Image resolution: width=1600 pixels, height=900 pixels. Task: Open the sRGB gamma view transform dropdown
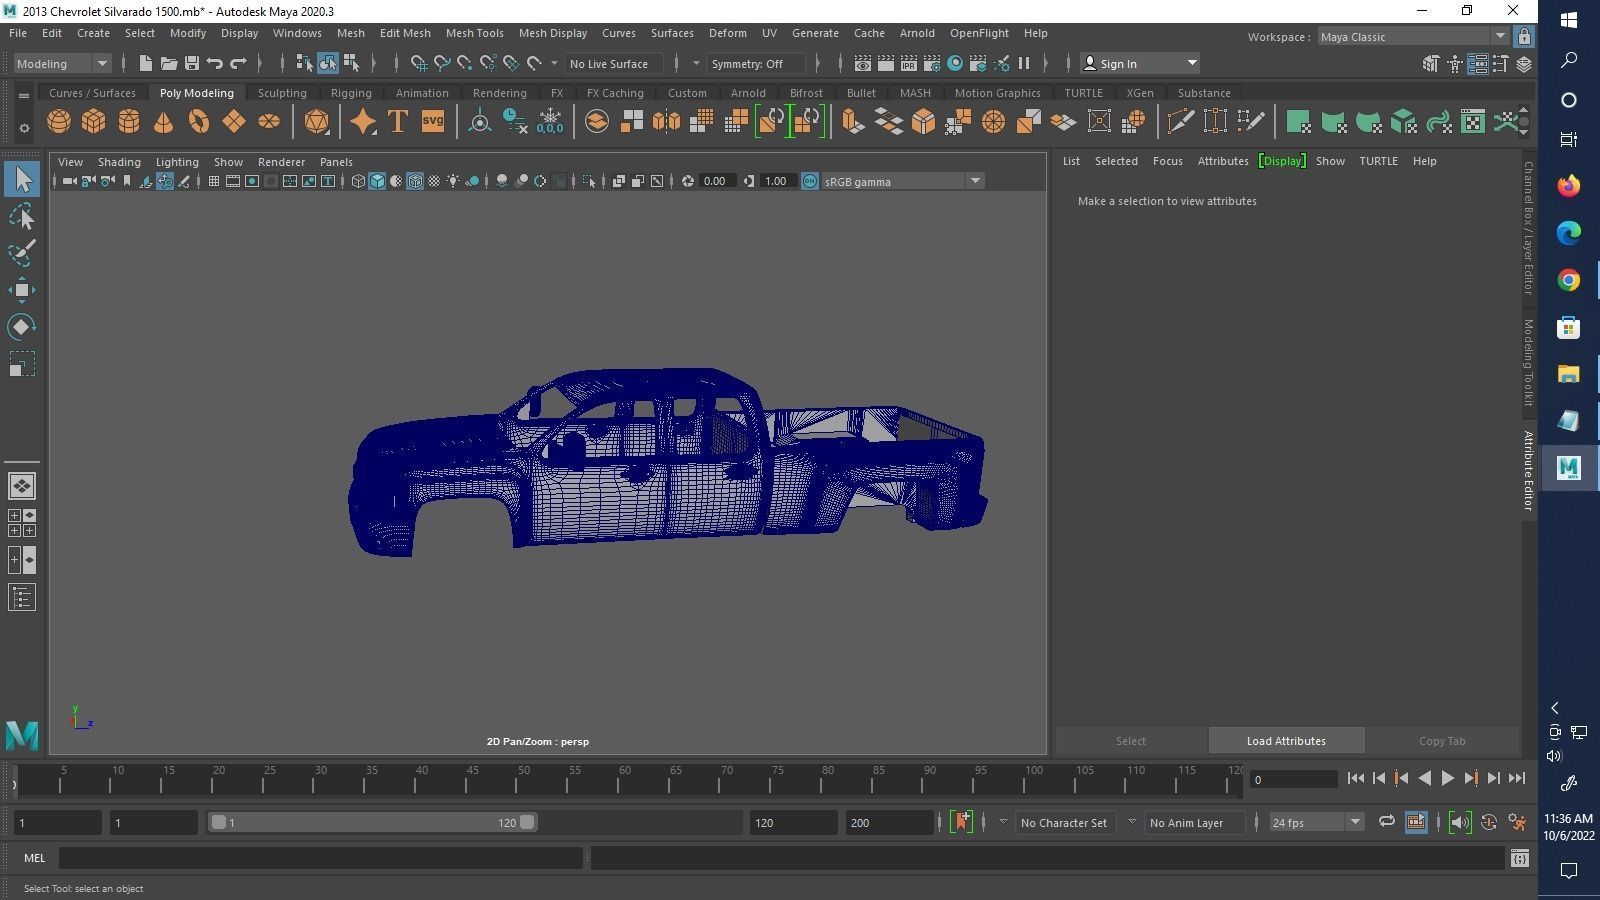point(902,181)
